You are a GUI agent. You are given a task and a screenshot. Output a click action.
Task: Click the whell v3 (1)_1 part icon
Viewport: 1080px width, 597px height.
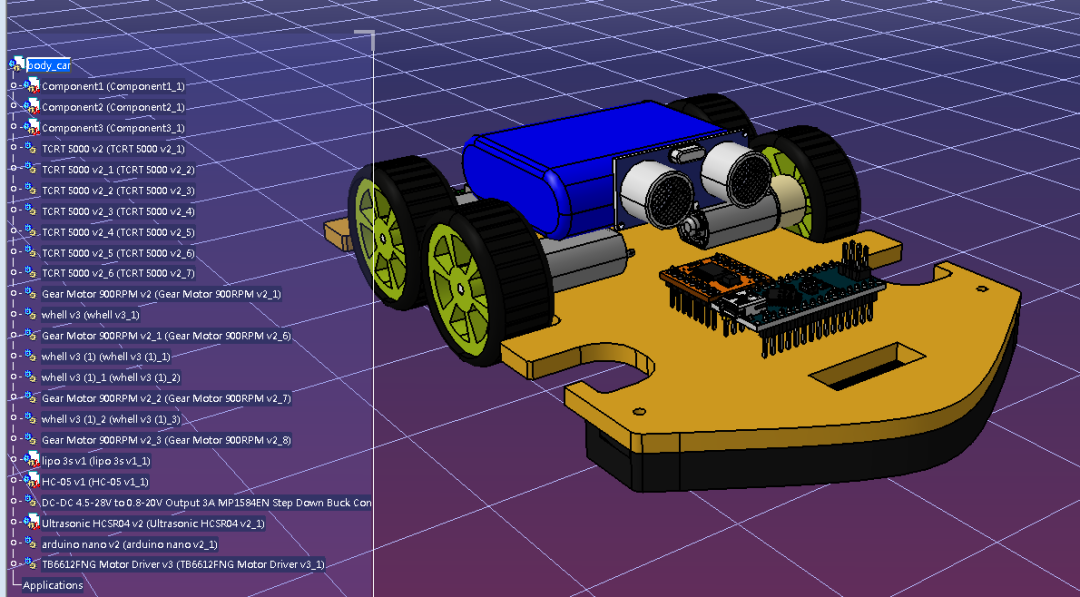[x=31, y=356]
